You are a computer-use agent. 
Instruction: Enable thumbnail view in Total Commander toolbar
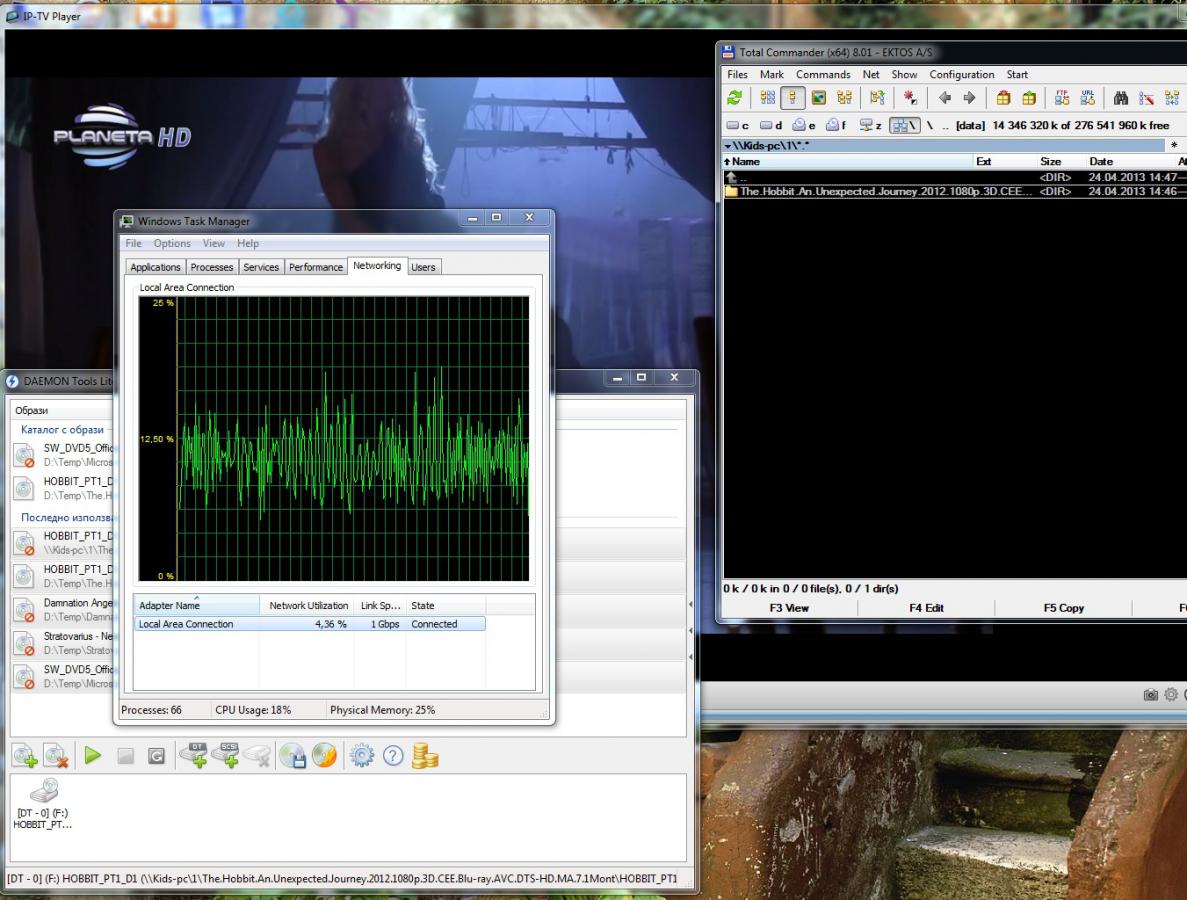[818, 98]
